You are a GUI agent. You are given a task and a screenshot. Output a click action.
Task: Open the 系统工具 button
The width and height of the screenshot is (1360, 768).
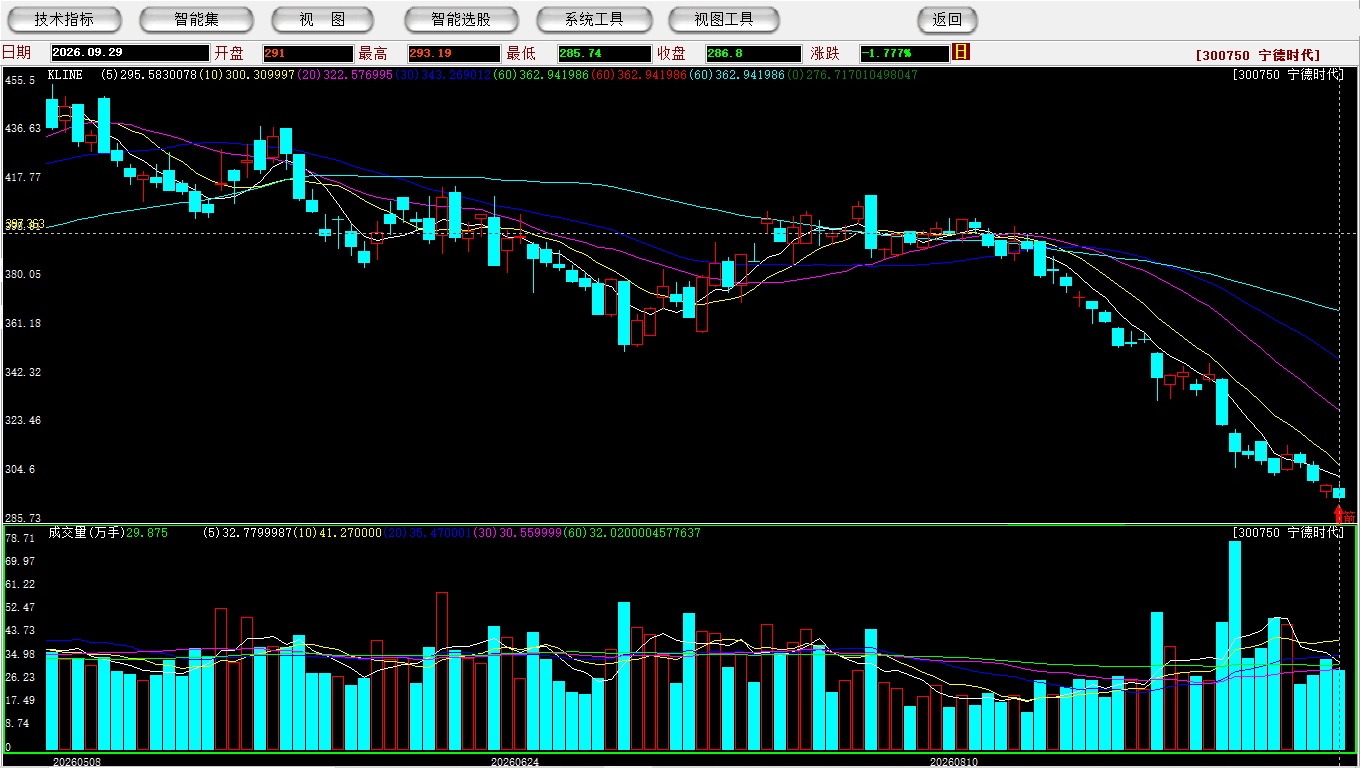(594, 19)
